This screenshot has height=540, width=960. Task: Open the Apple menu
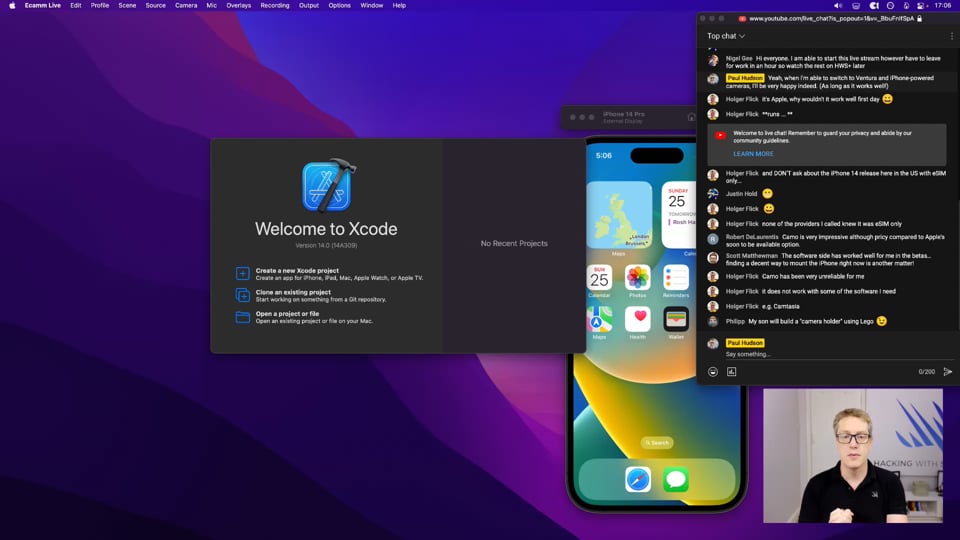12,6
